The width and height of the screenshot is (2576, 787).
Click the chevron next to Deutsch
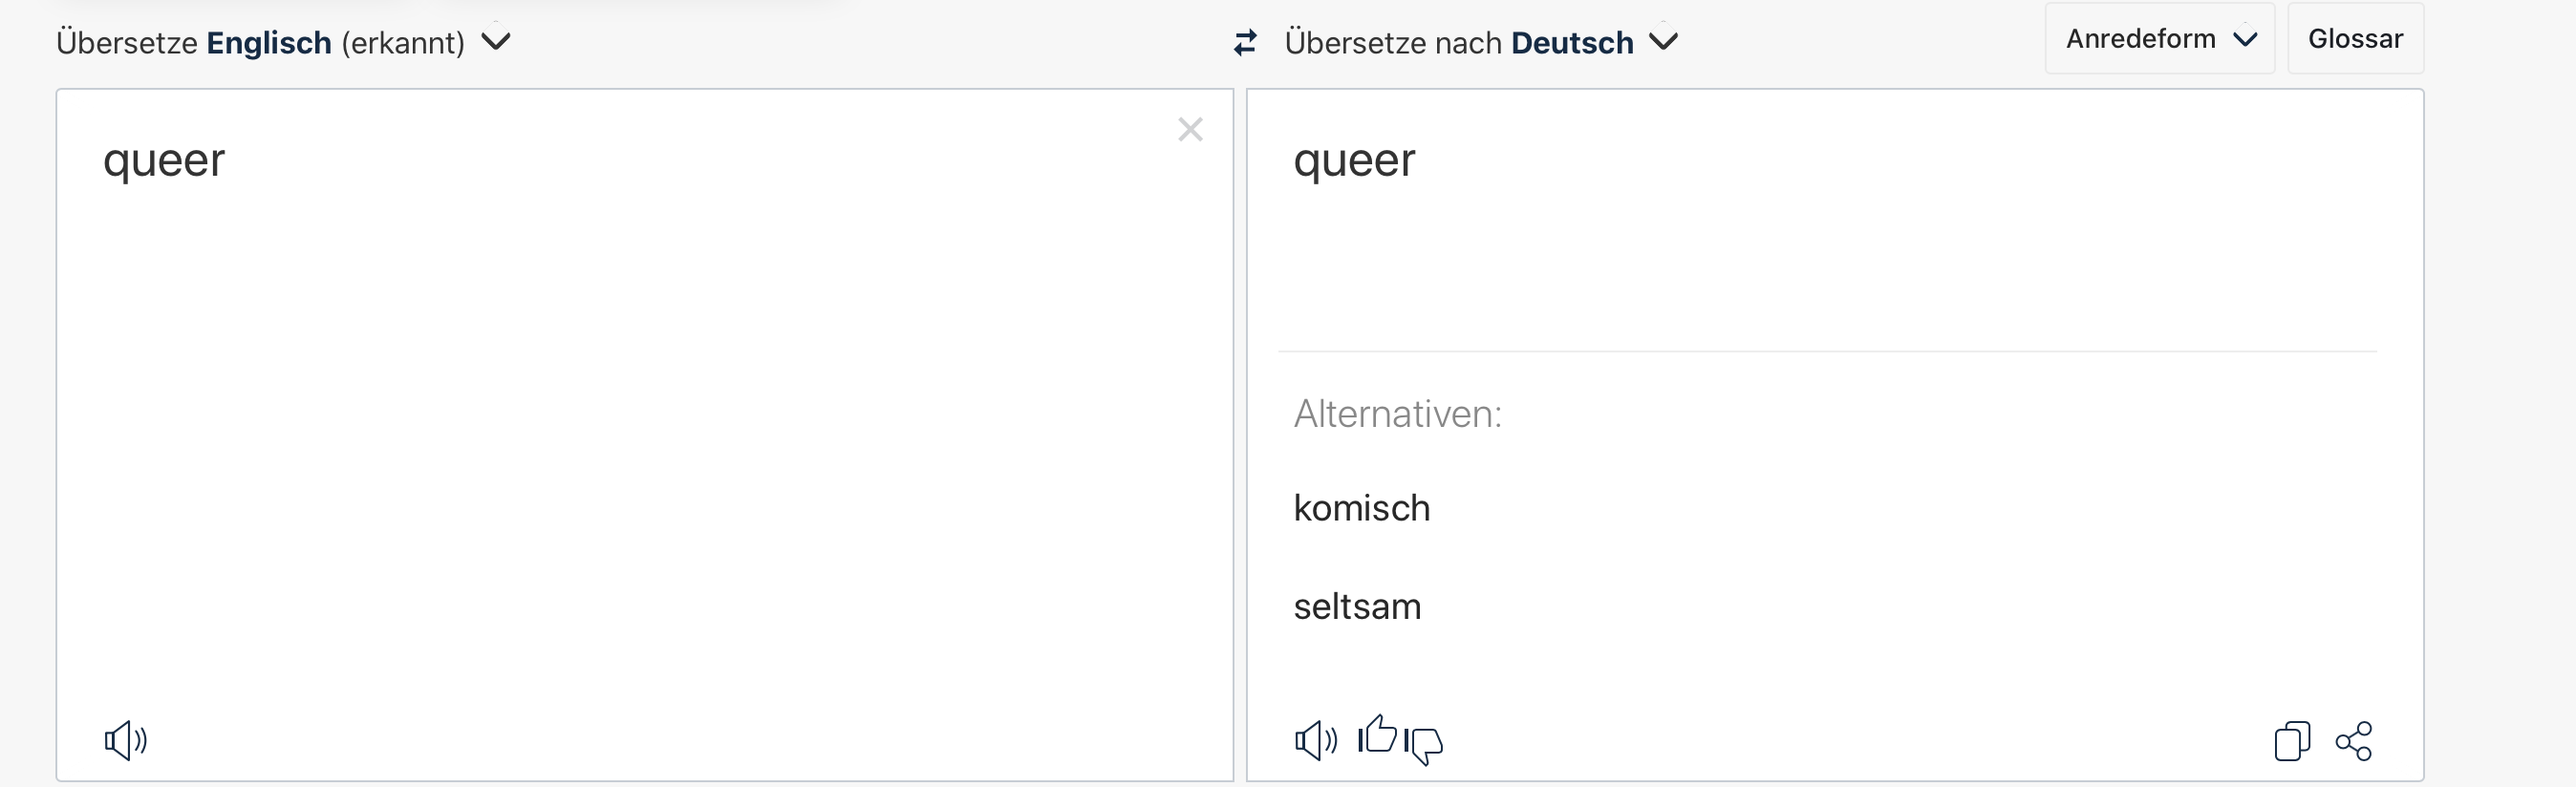(1663, 42)
